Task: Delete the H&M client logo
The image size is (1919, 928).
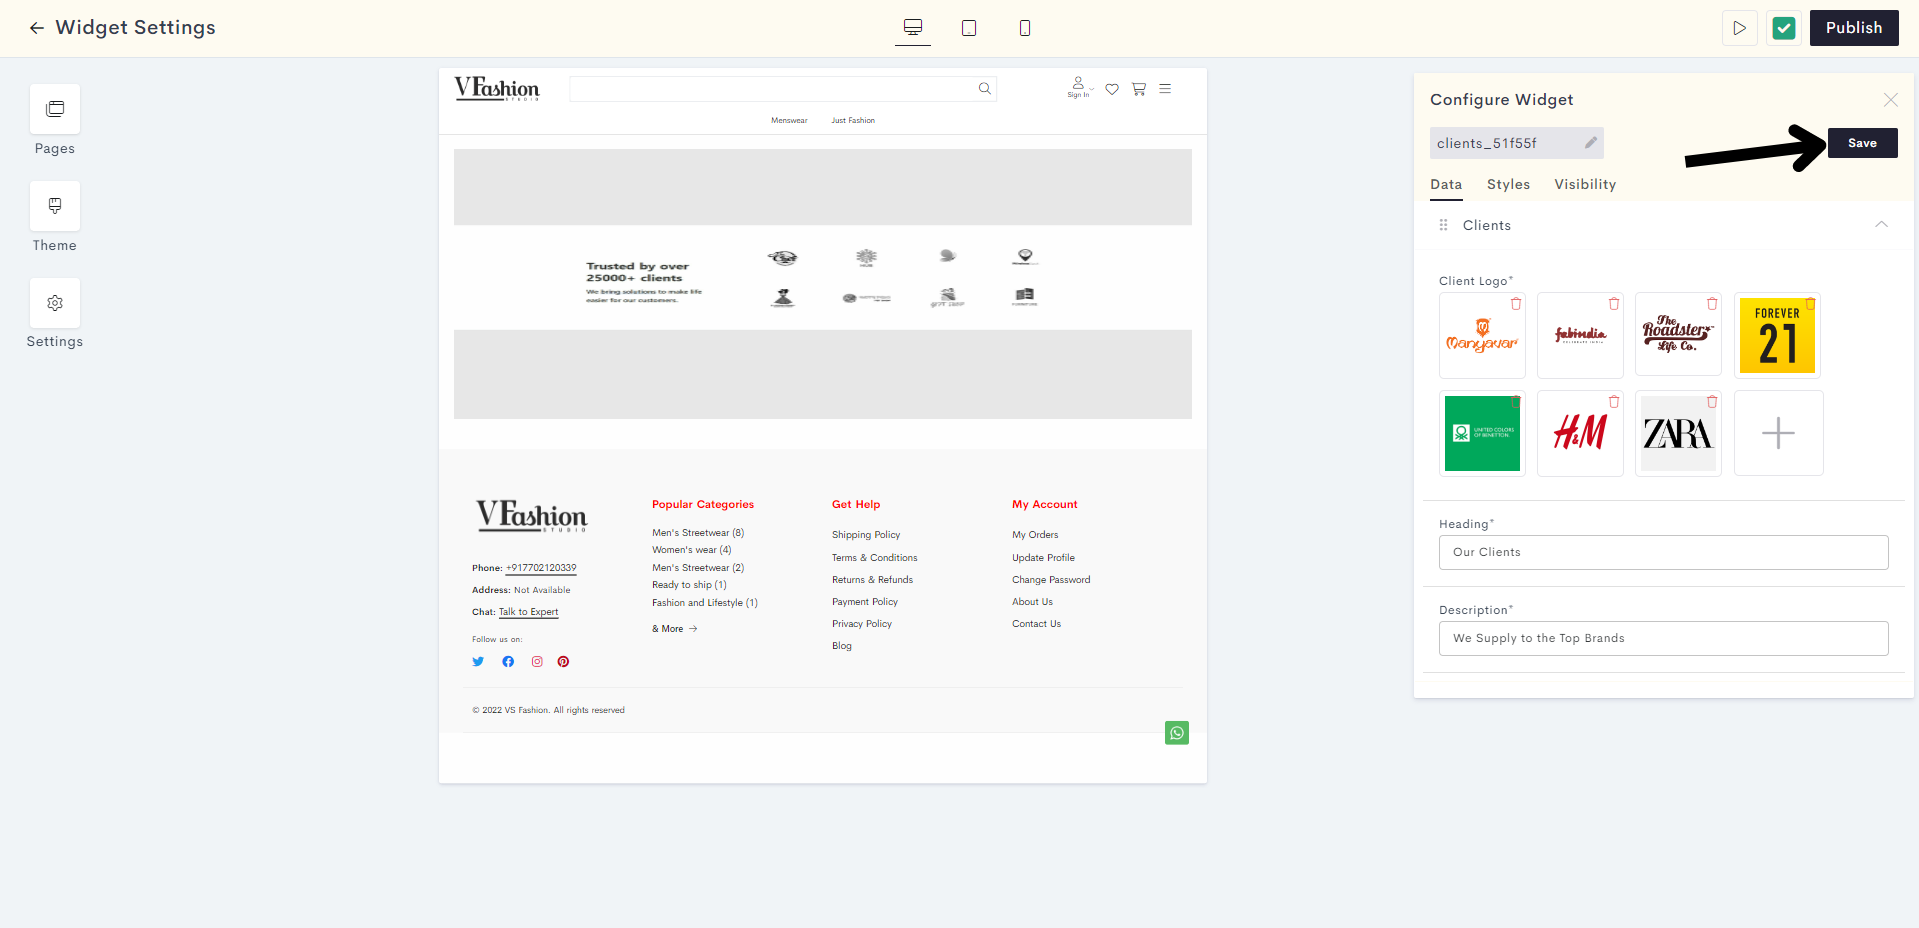Action: pos(1614,401)
